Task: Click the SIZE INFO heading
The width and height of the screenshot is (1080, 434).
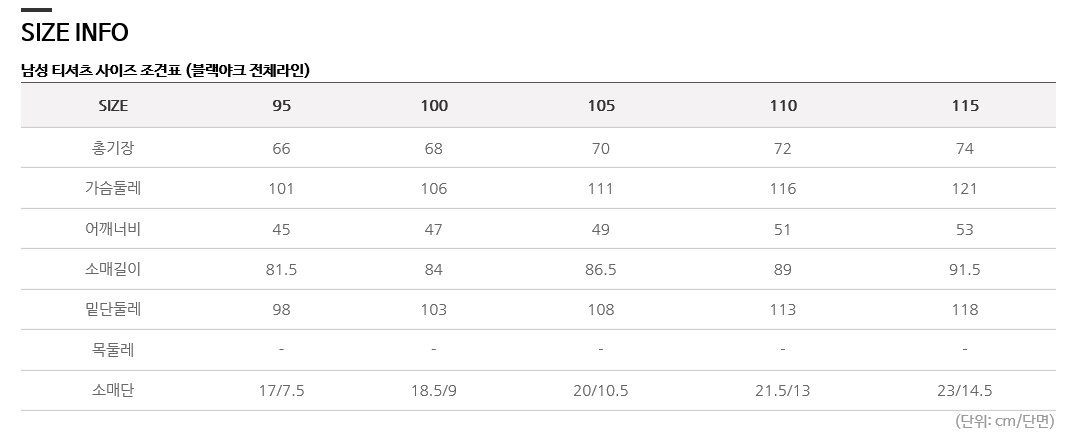Action: click(x=74, y=32)
